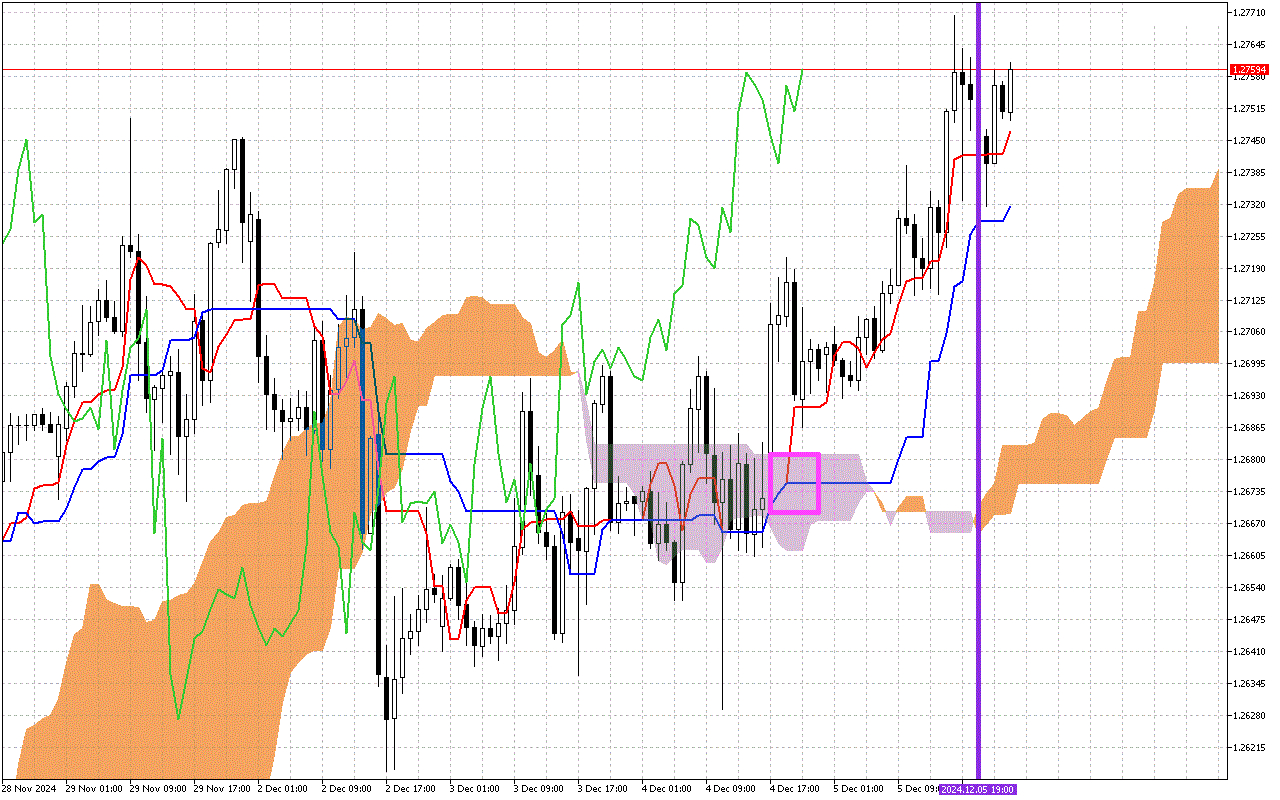Click the 1.27385 price axis label
This screenshot has width=1280, height=800.
tap(1249, 172)
